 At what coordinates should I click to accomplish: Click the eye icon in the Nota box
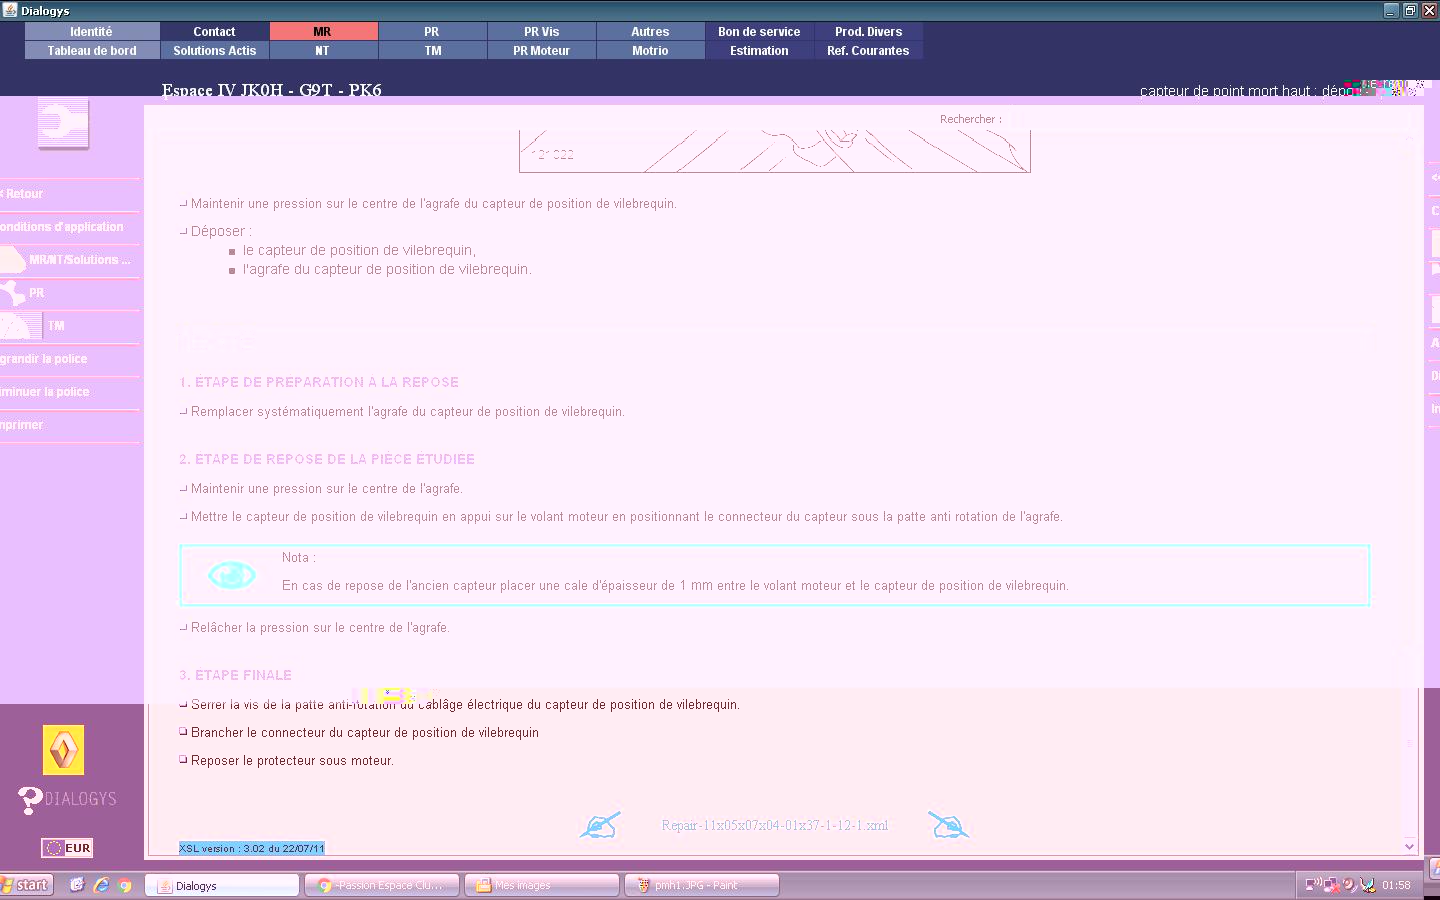tap(231, 575)
